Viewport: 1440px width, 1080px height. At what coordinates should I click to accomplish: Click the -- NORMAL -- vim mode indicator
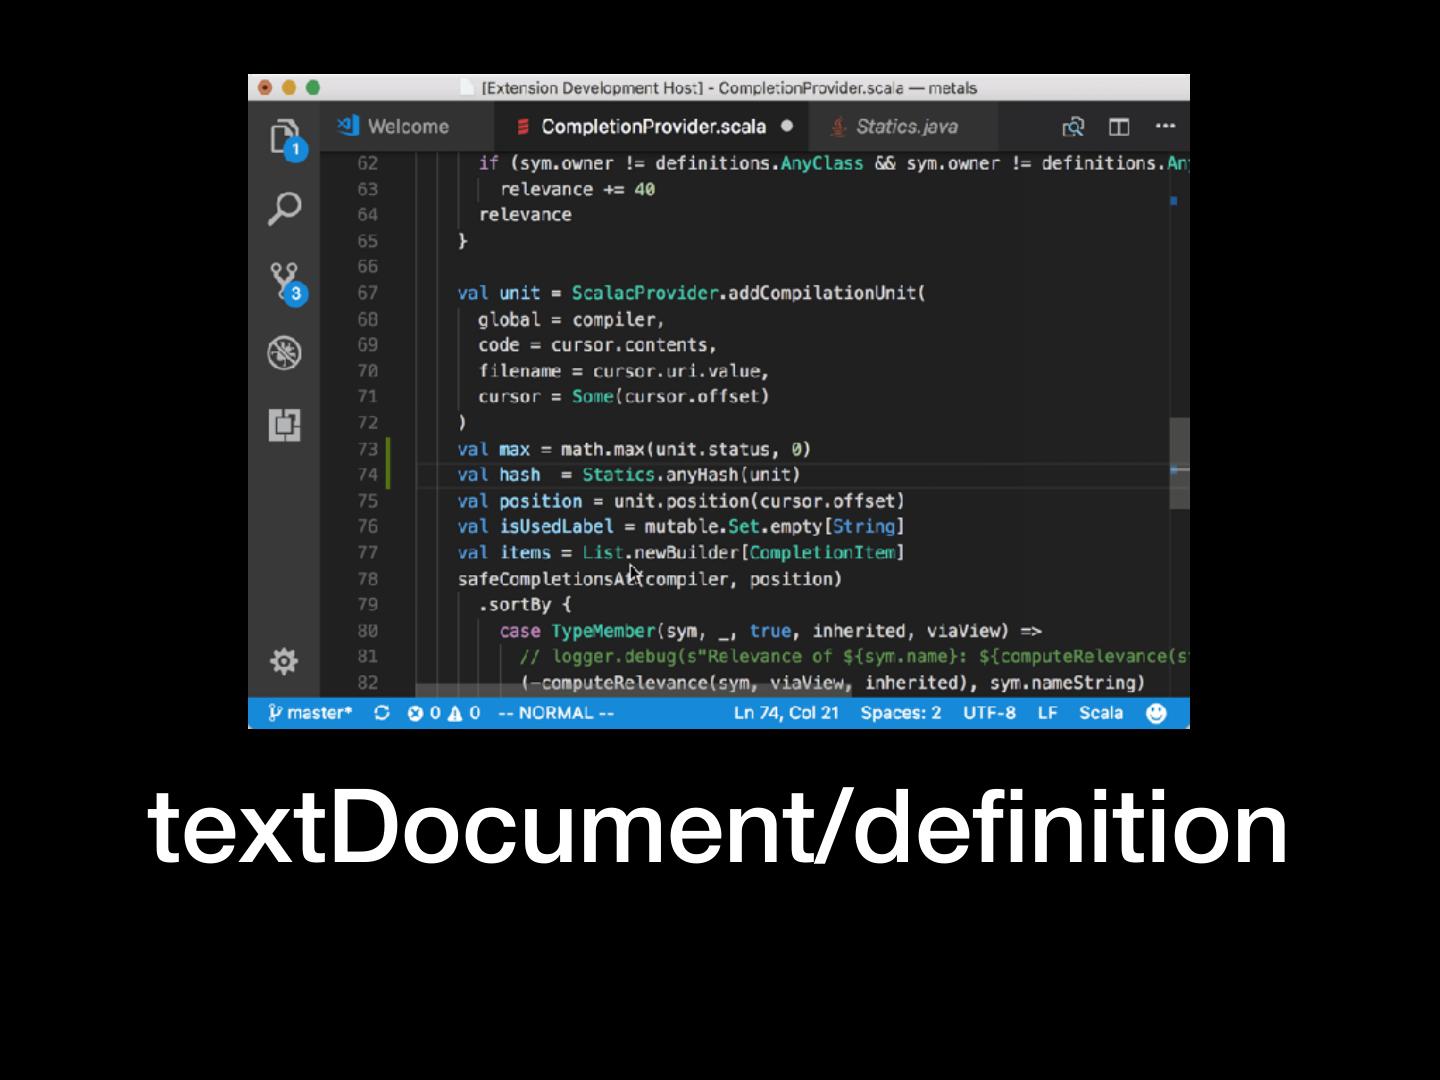556,713
